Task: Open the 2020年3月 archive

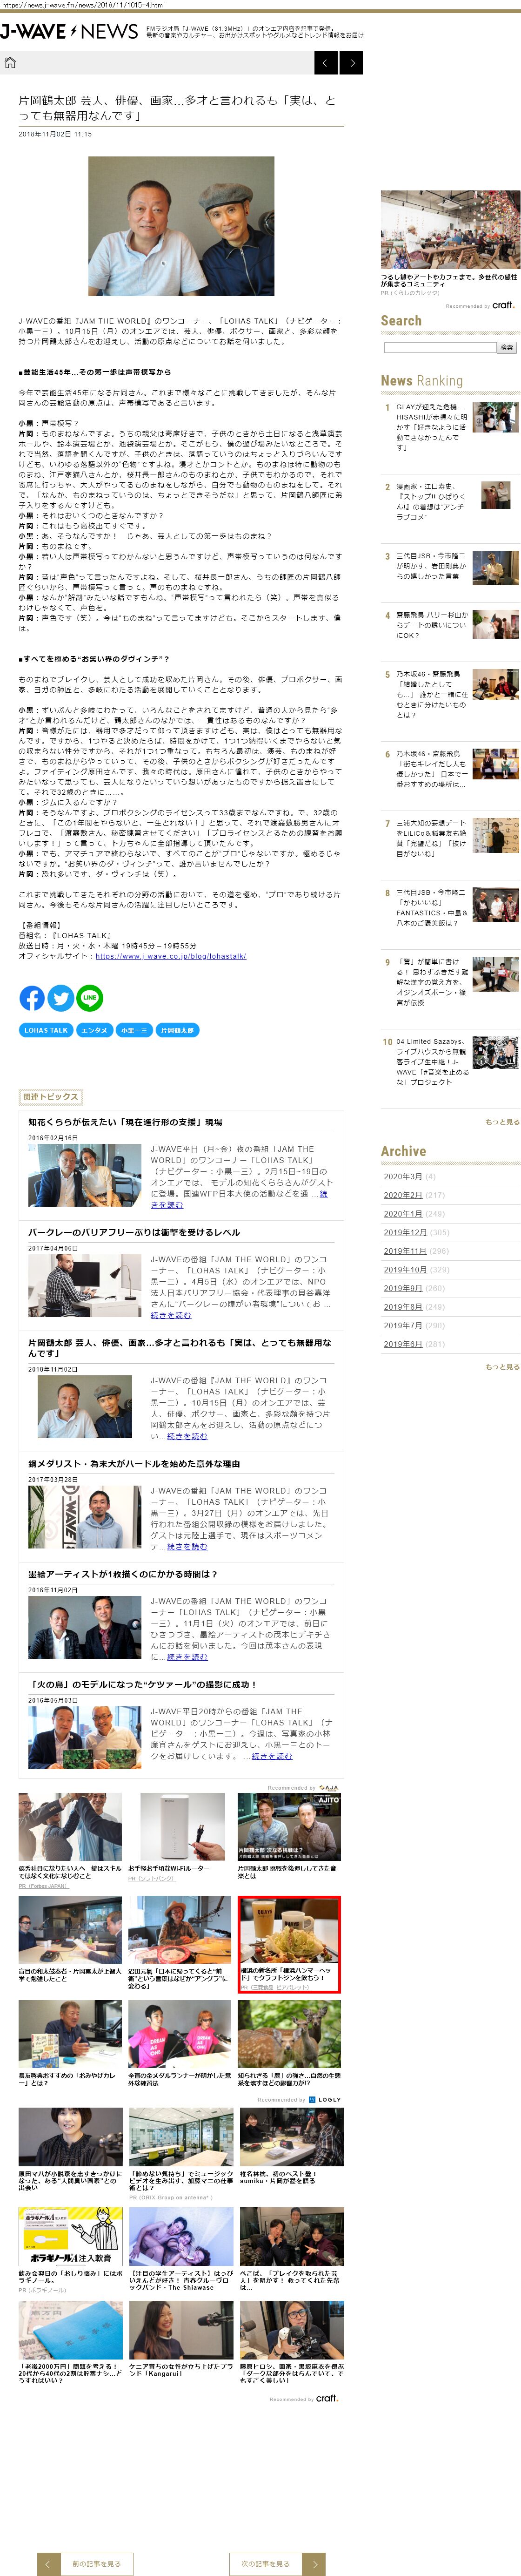Action: tap(403, 1176)
